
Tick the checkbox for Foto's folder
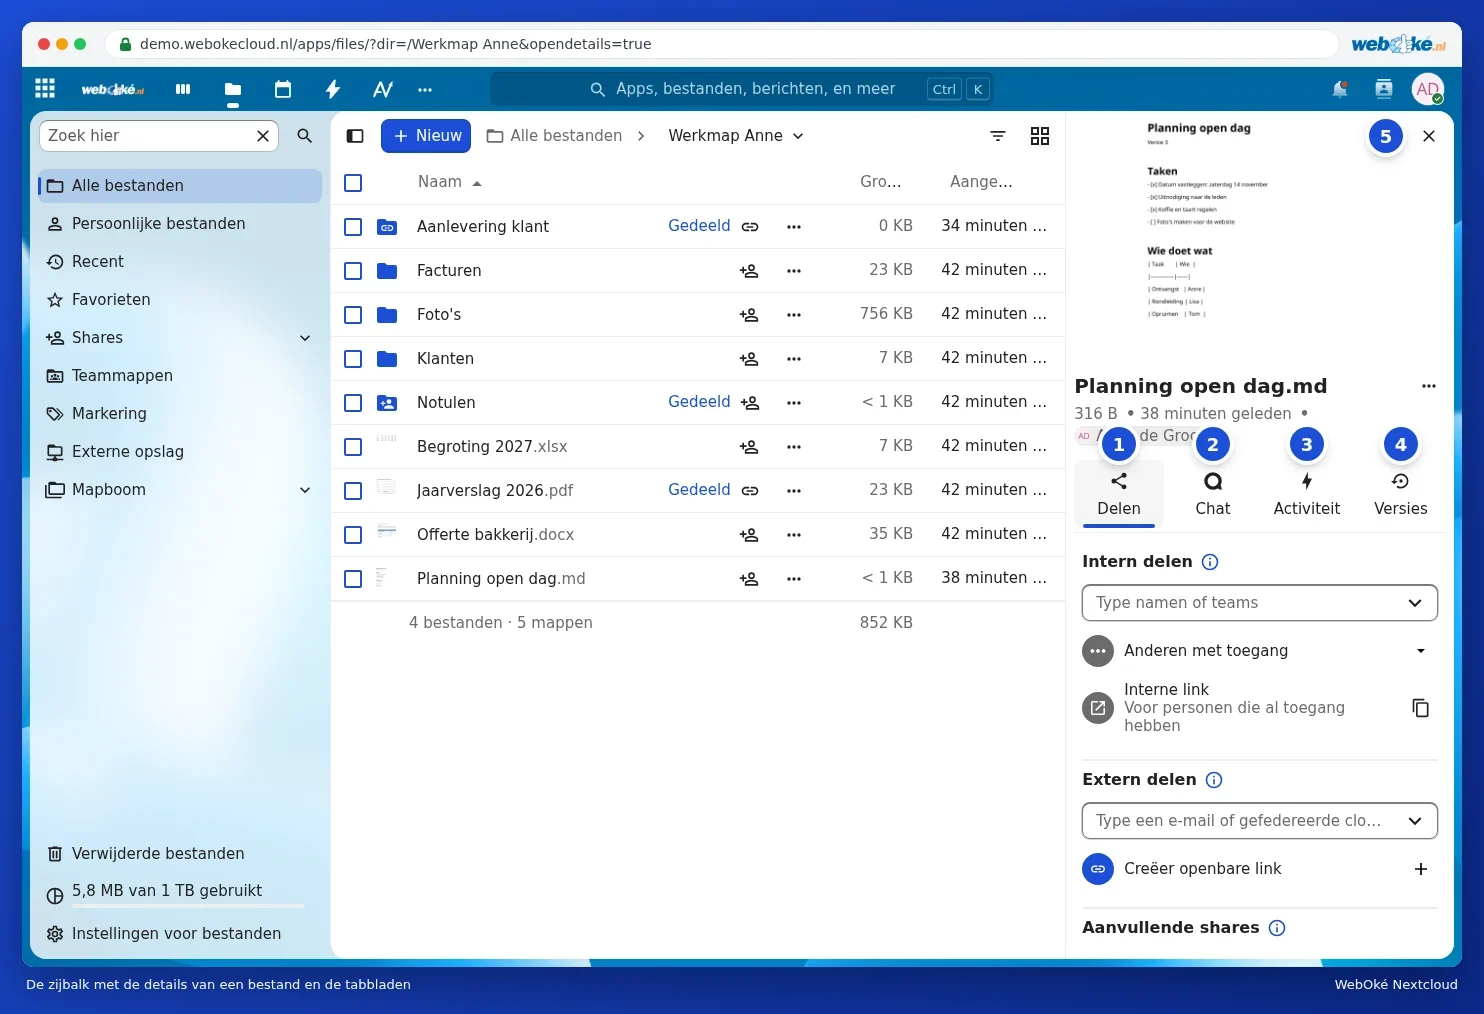point(353,315)
